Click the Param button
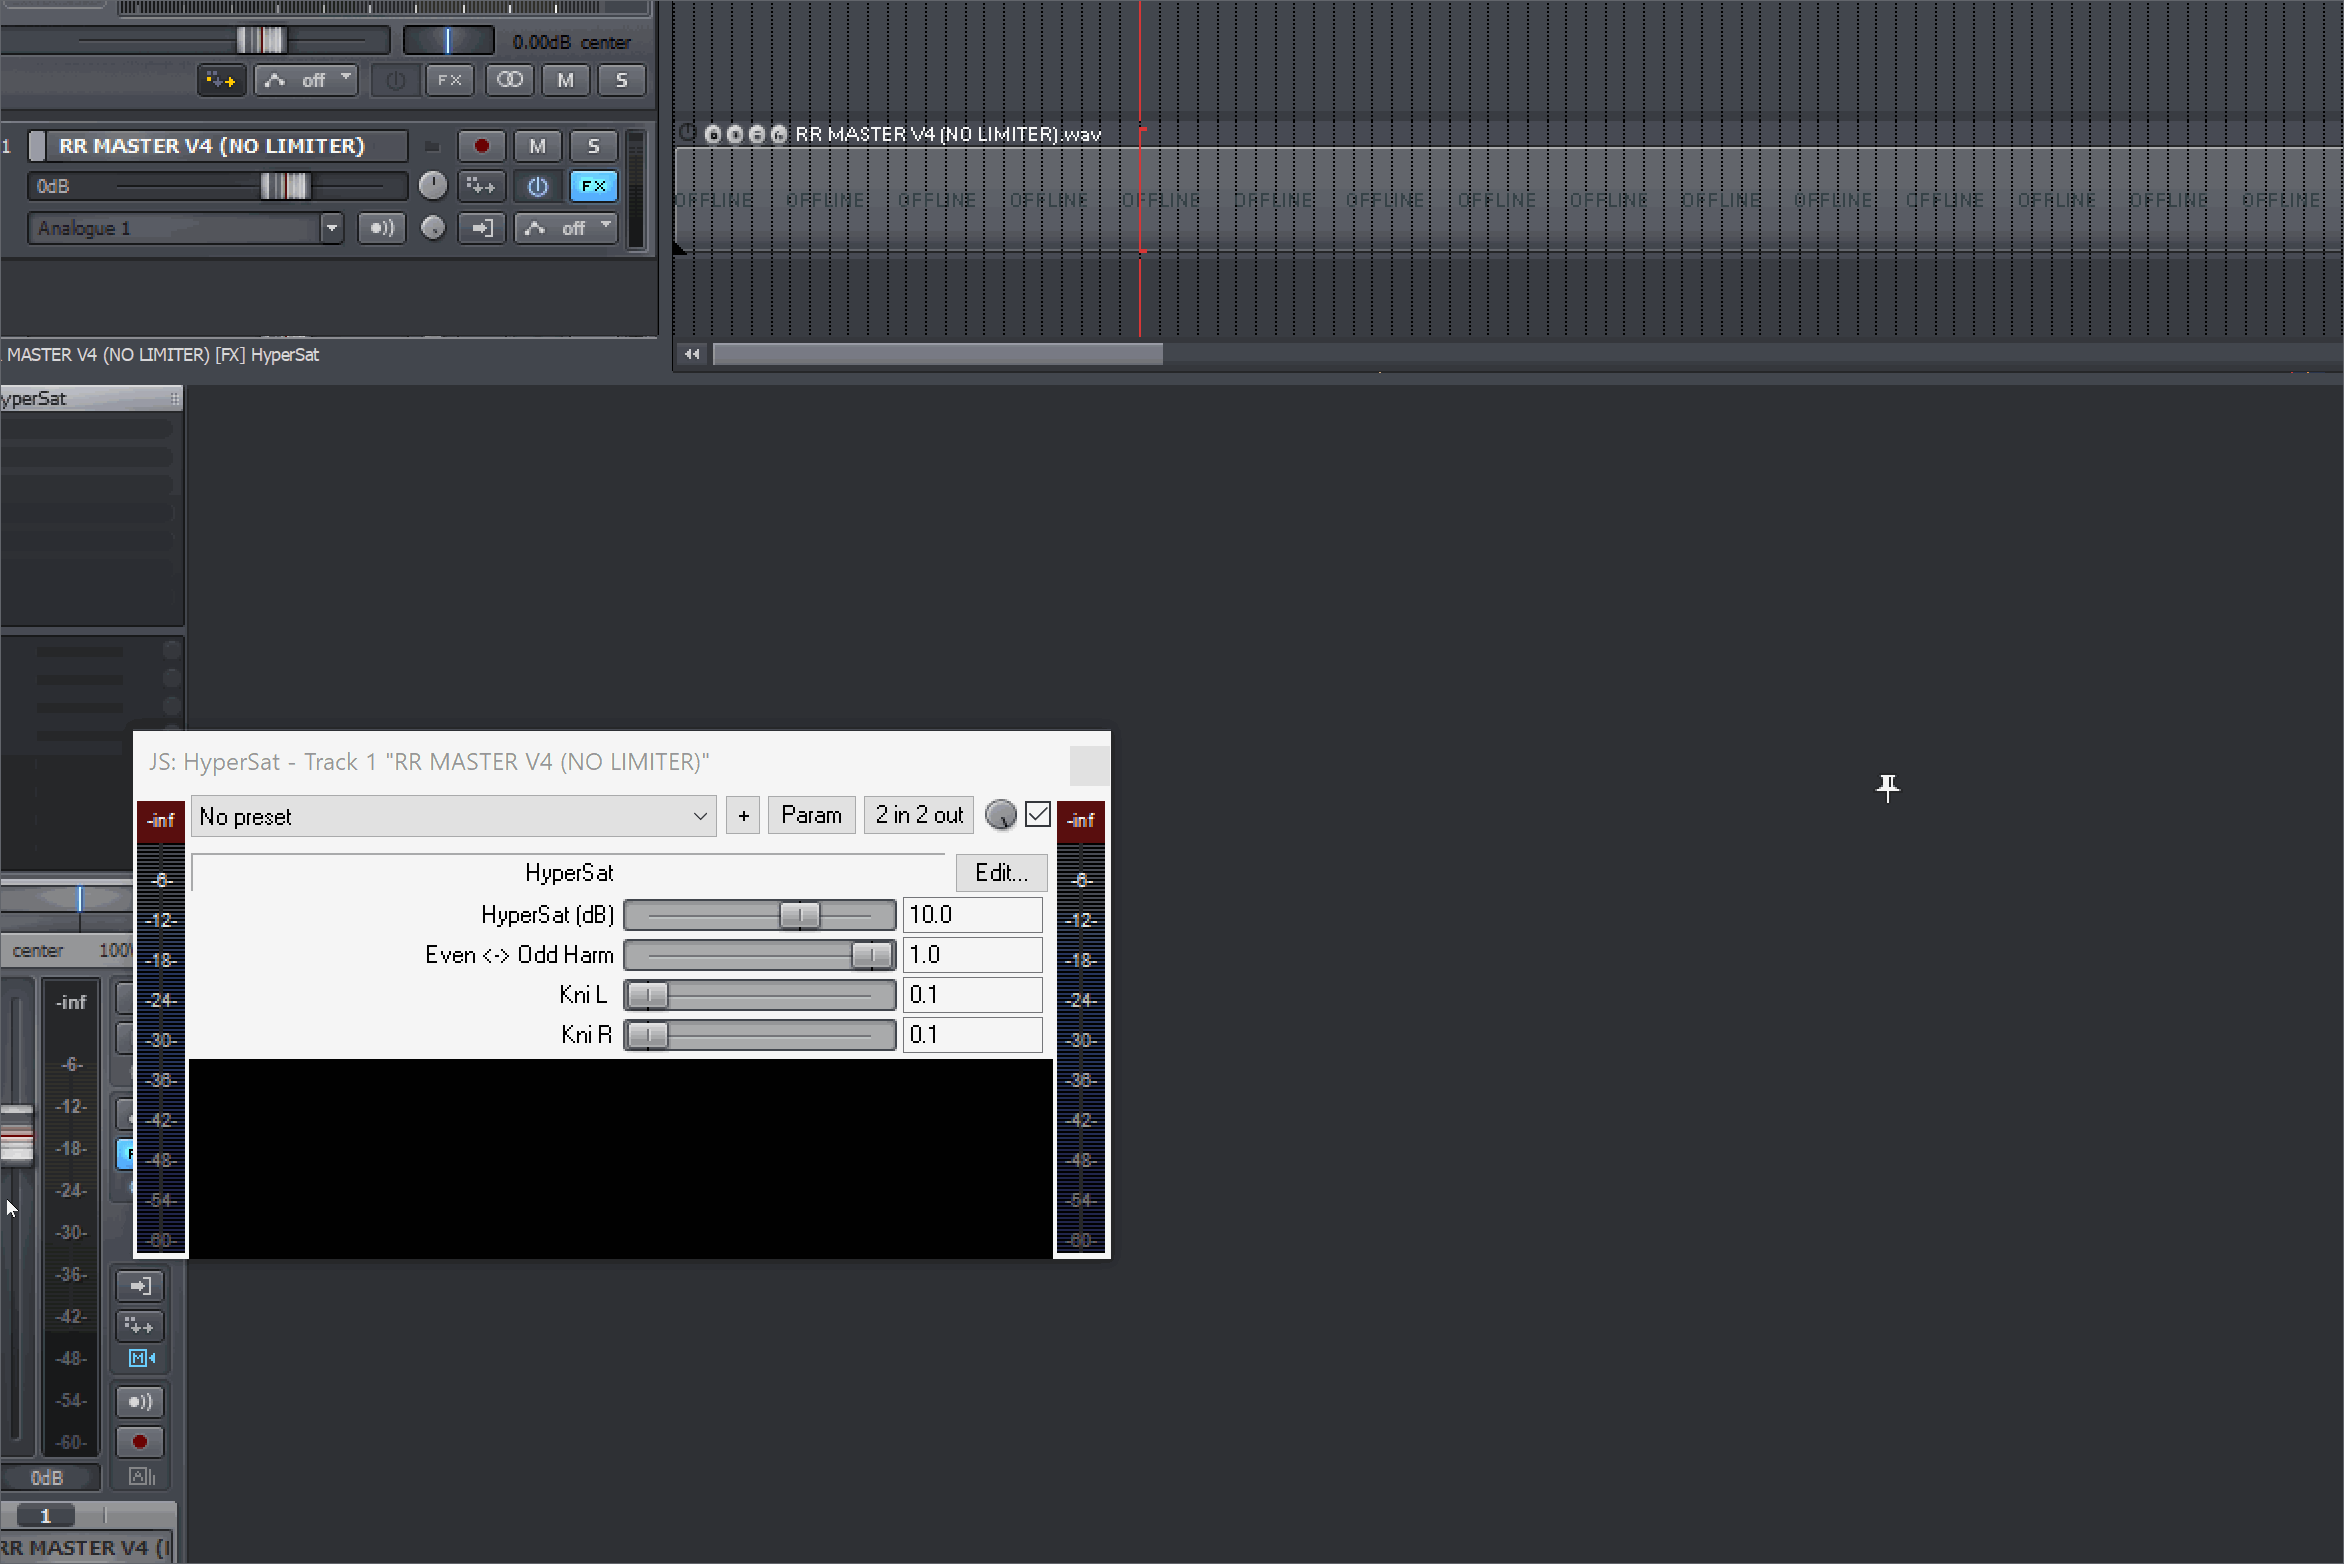Screen dimensions: 2344x1564 [x=811, y=815]
